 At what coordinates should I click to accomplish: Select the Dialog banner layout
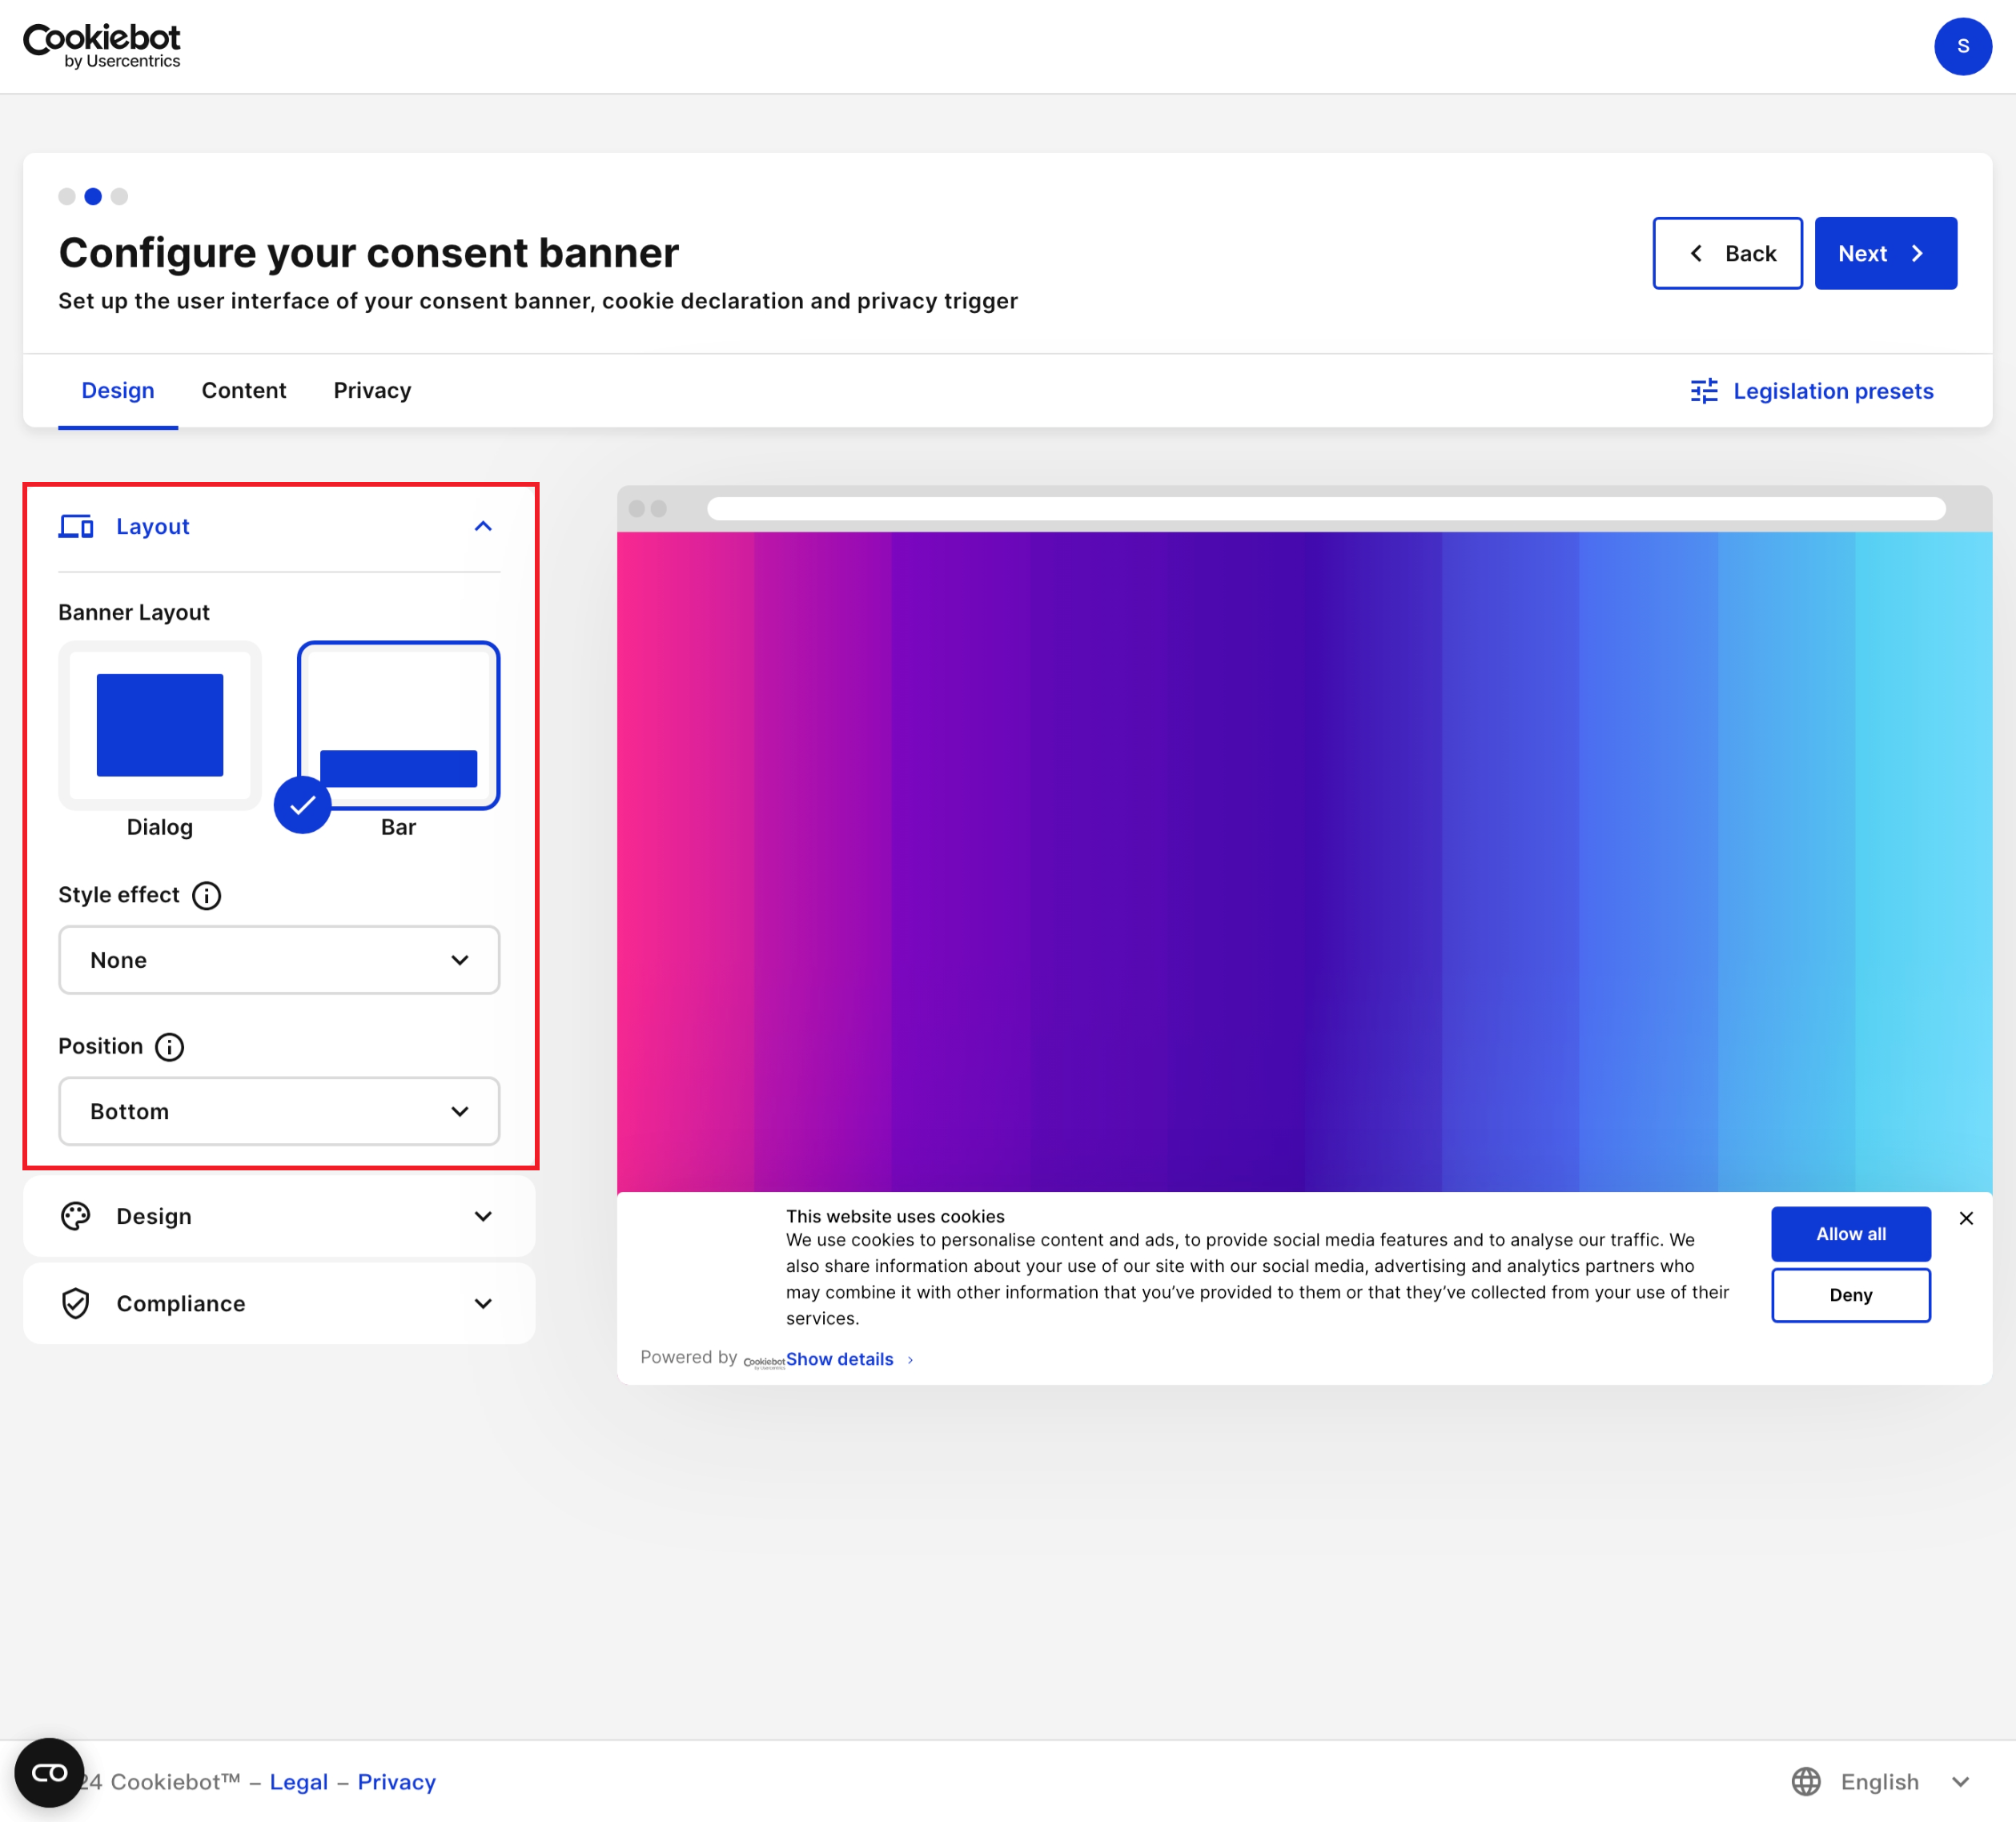click(160, 726)
